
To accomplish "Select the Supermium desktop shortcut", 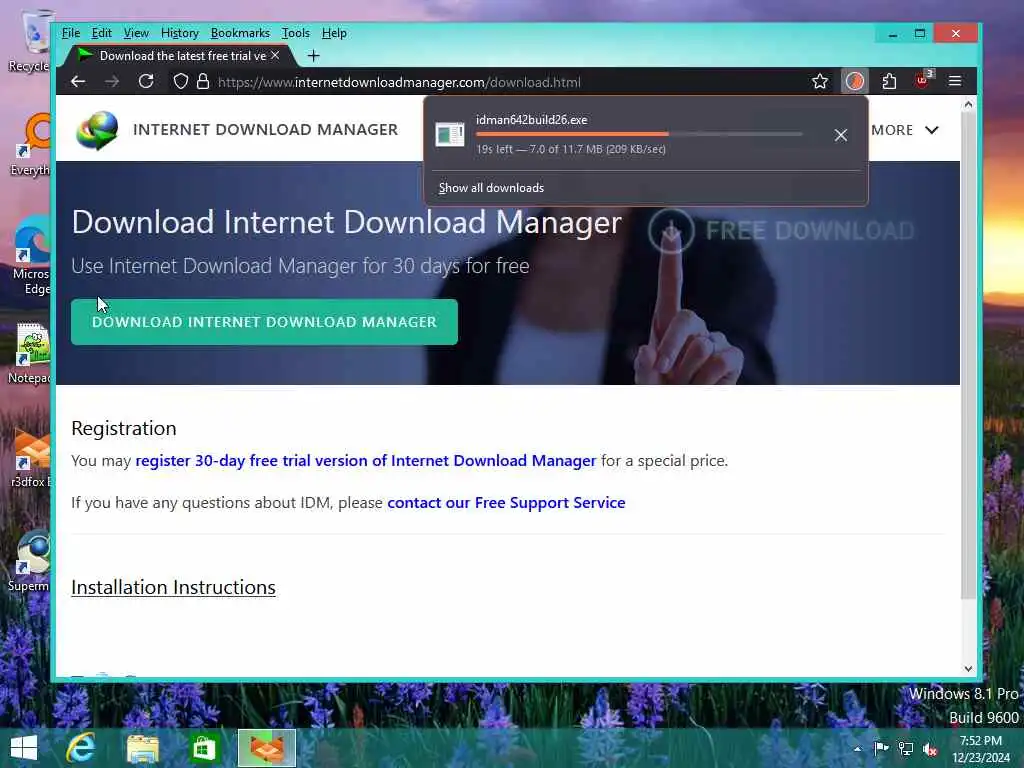I will coord(29,562).
